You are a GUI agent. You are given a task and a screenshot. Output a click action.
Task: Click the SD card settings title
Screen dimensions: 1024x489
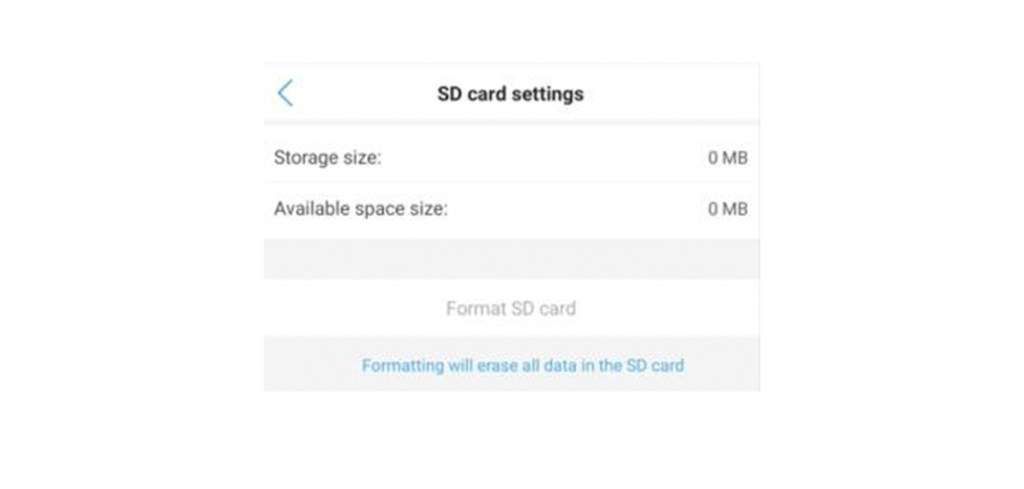[510, 95]
